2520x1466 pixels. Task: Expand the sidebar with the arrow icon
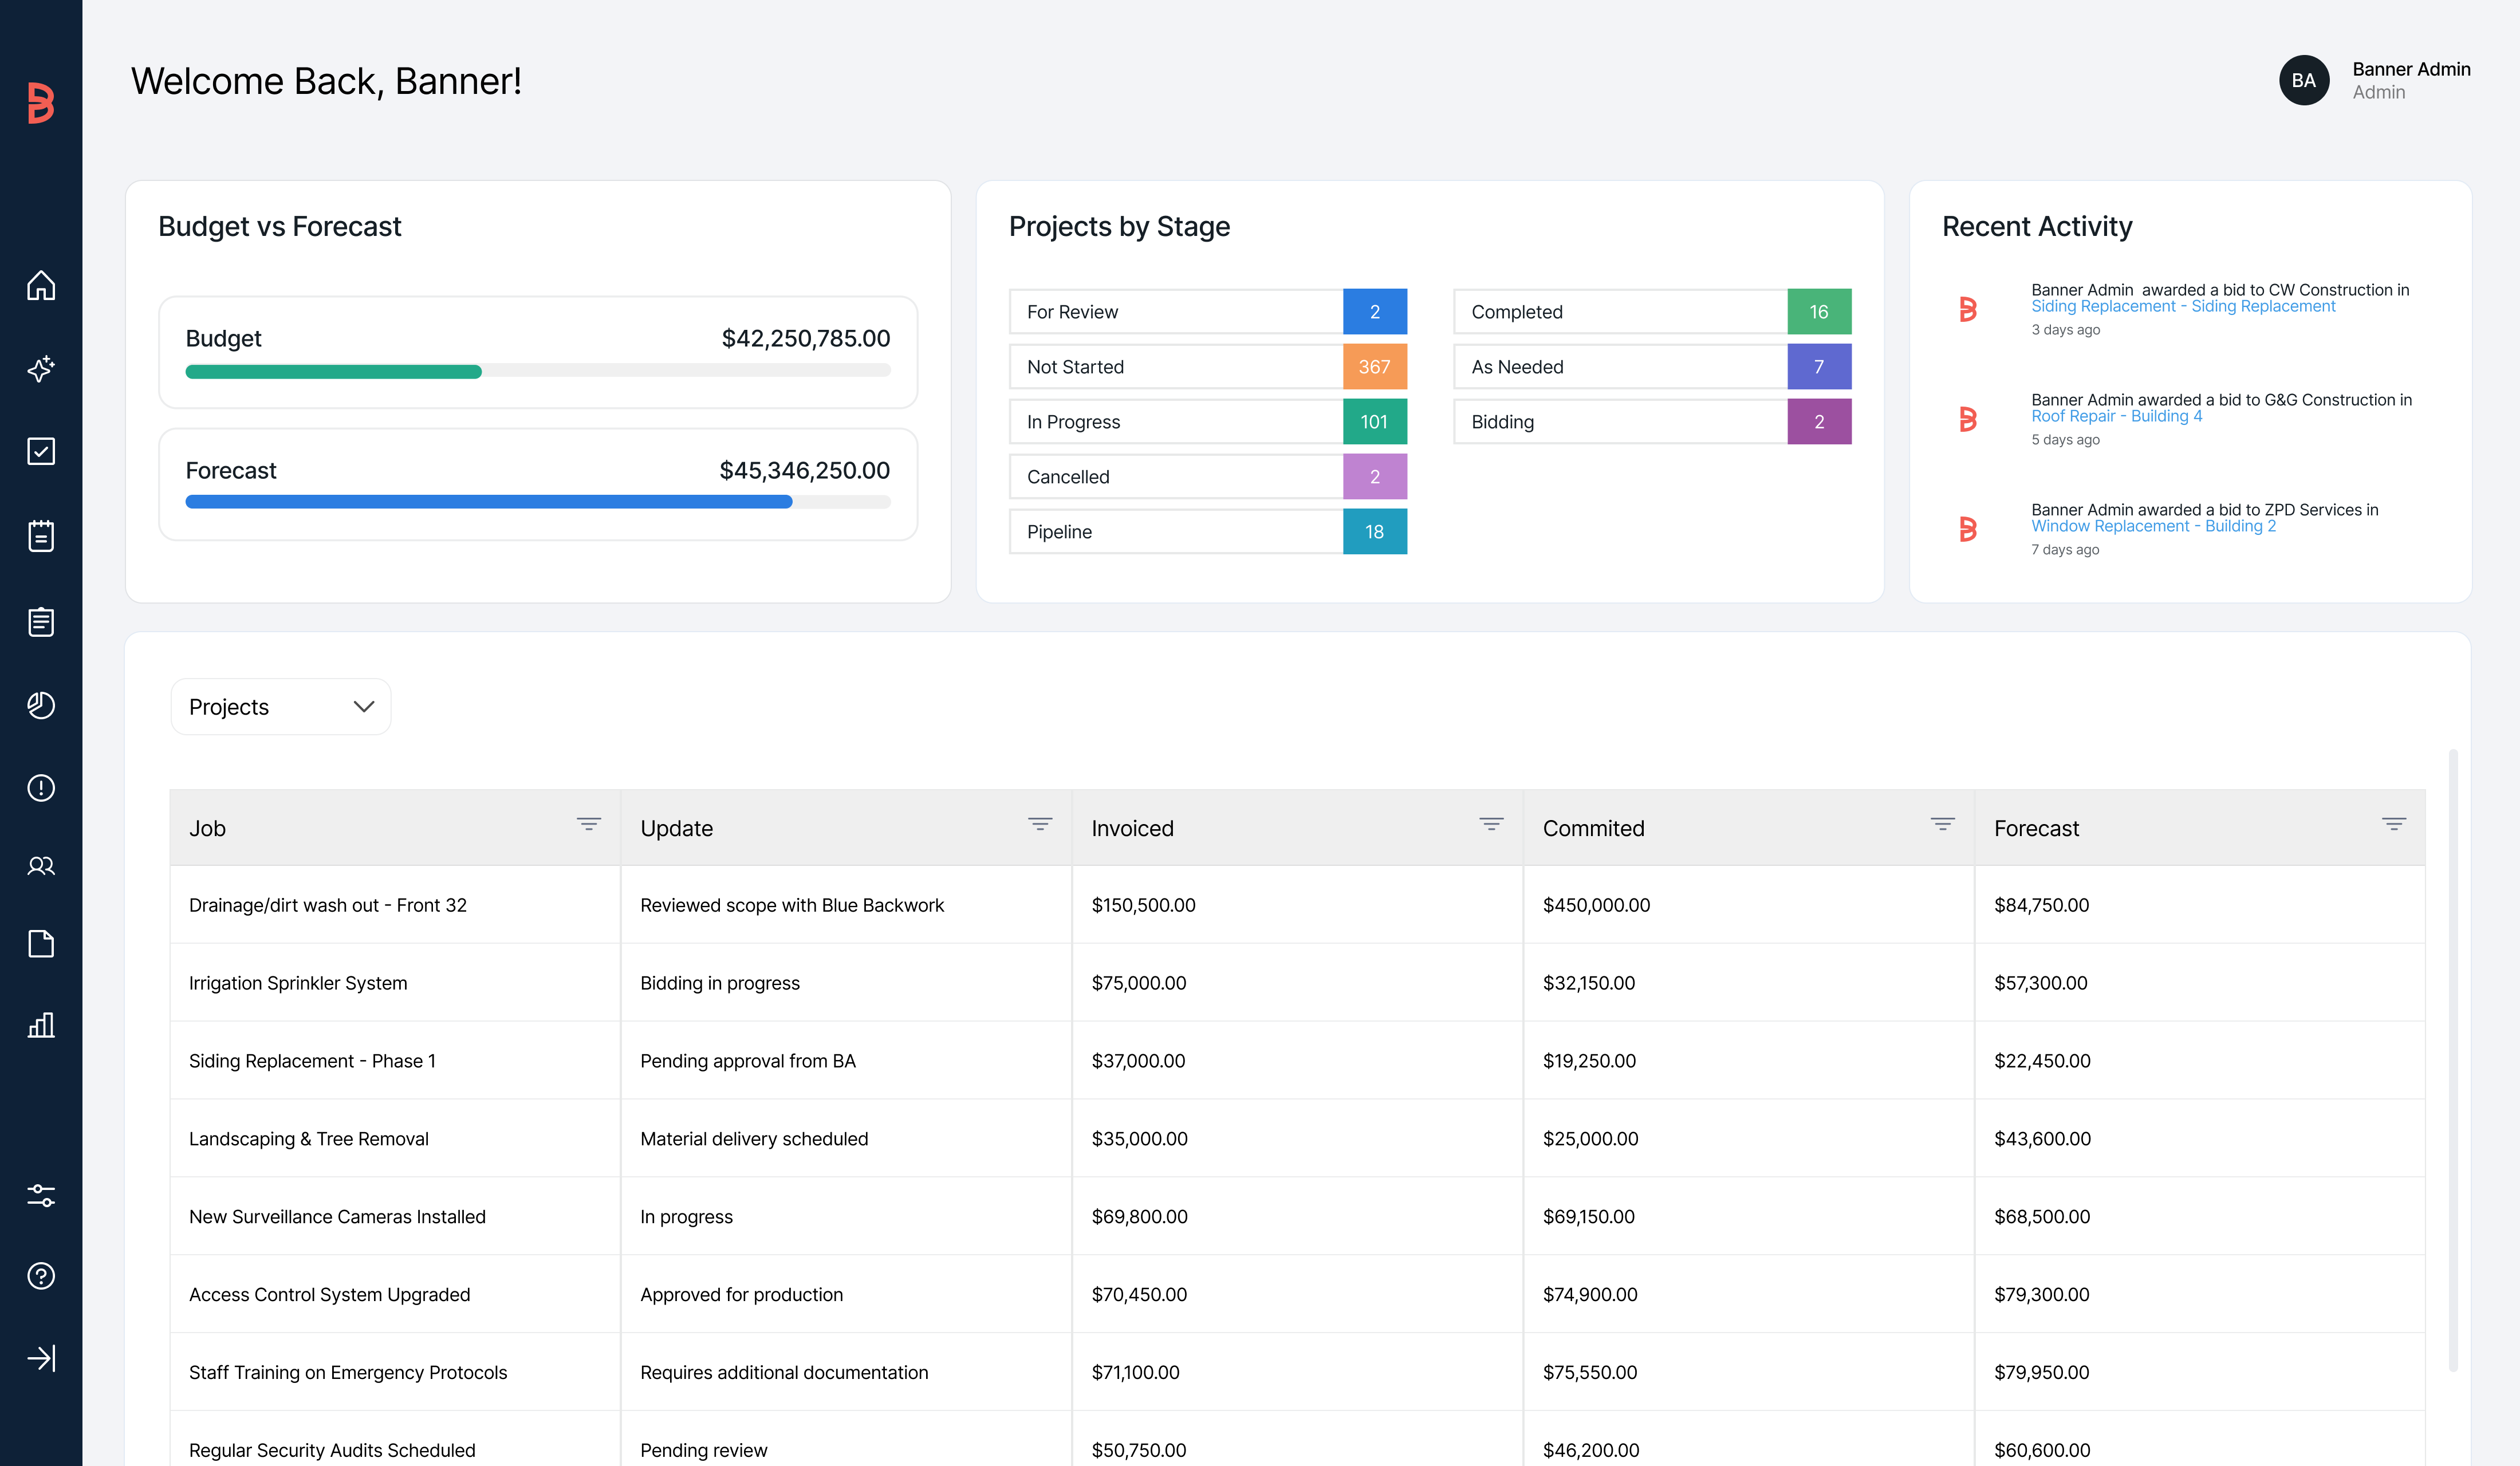click(41, 1358)
